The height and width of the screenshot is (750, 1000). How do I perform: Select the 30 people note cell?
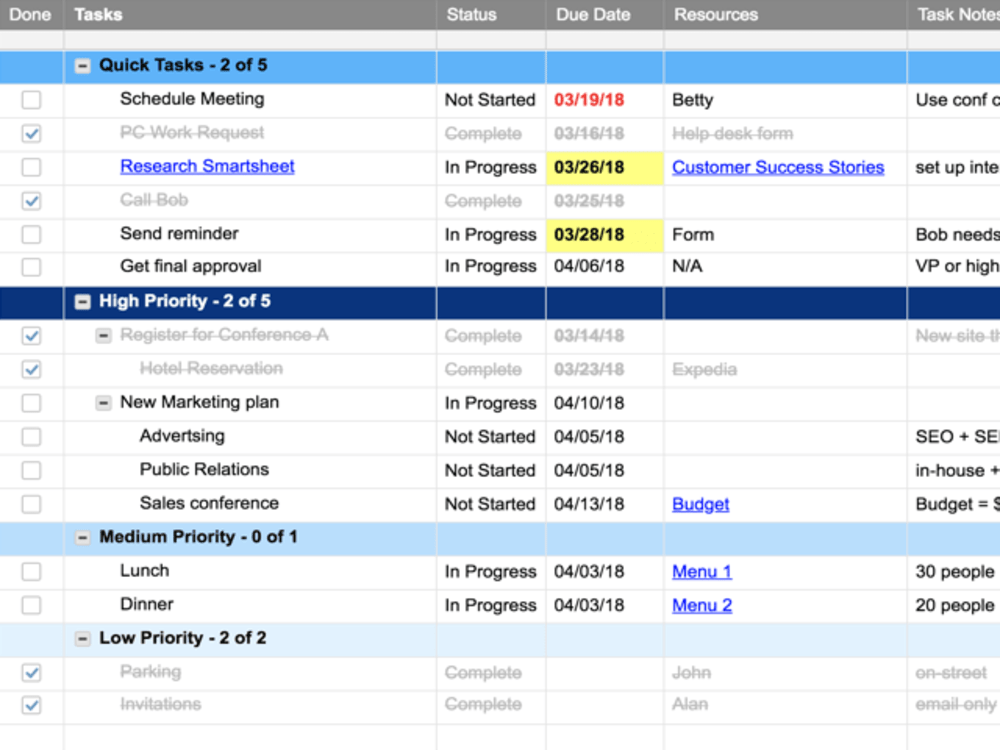point(954,572)
